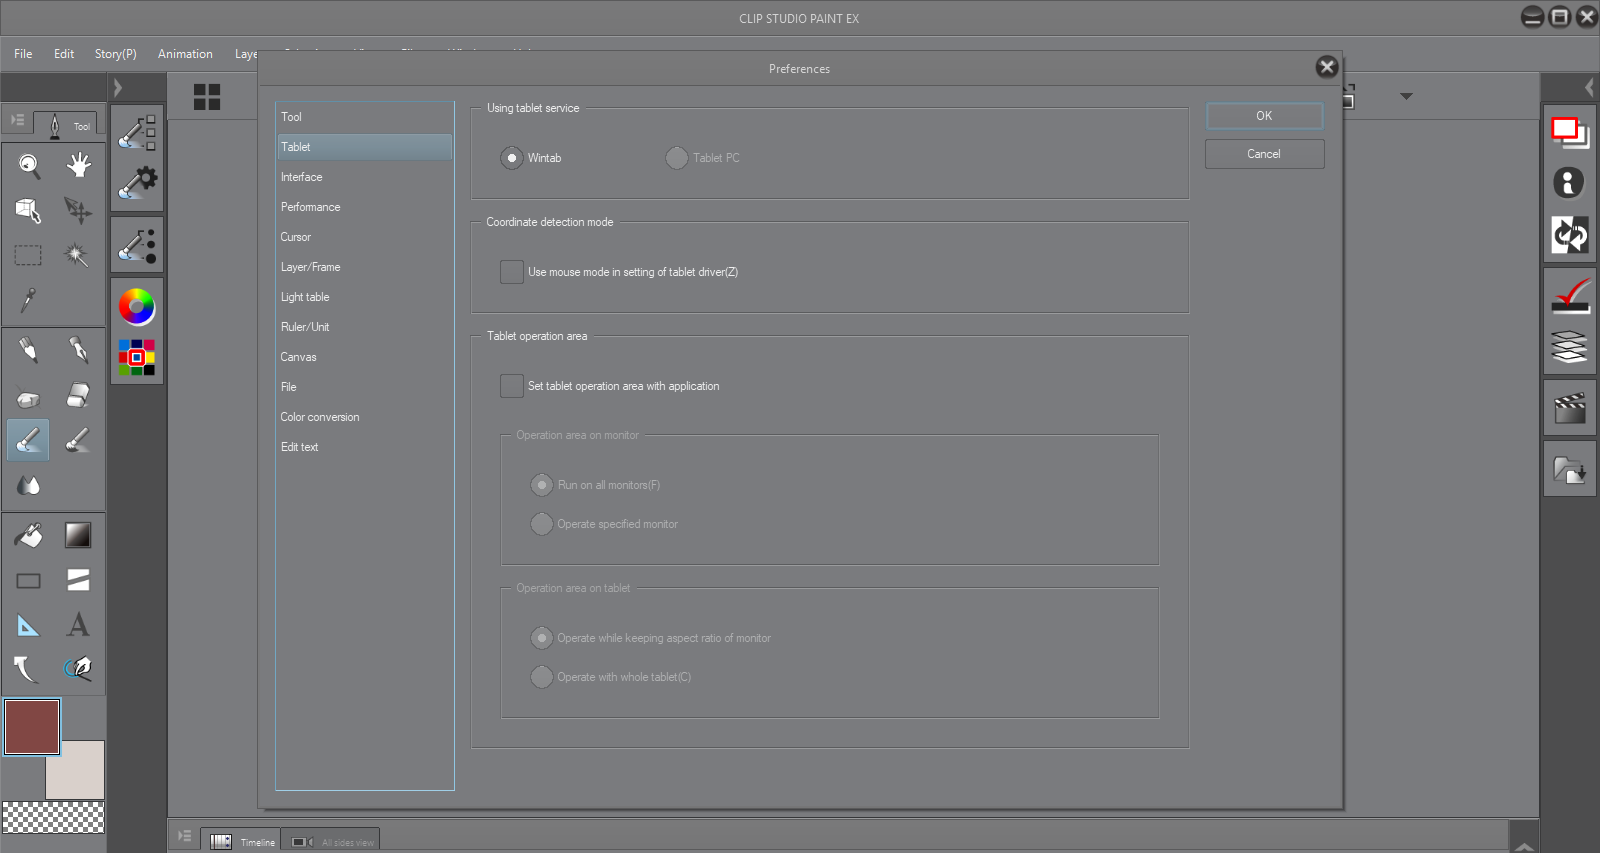Switch to the All sides view tab
The height and width of the screenshot is (853, 1600).
[x=331, y=841]
